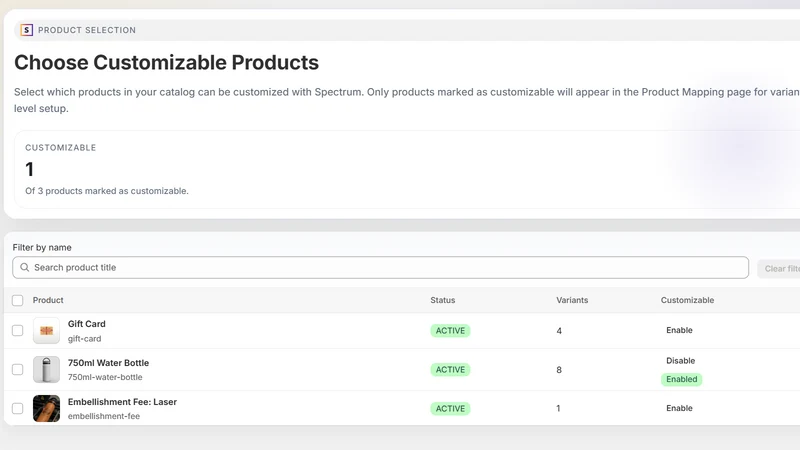
Task: Click the ACTIVE badge for Gift Card
Action: pyautogui.click(x=450, y=331)
